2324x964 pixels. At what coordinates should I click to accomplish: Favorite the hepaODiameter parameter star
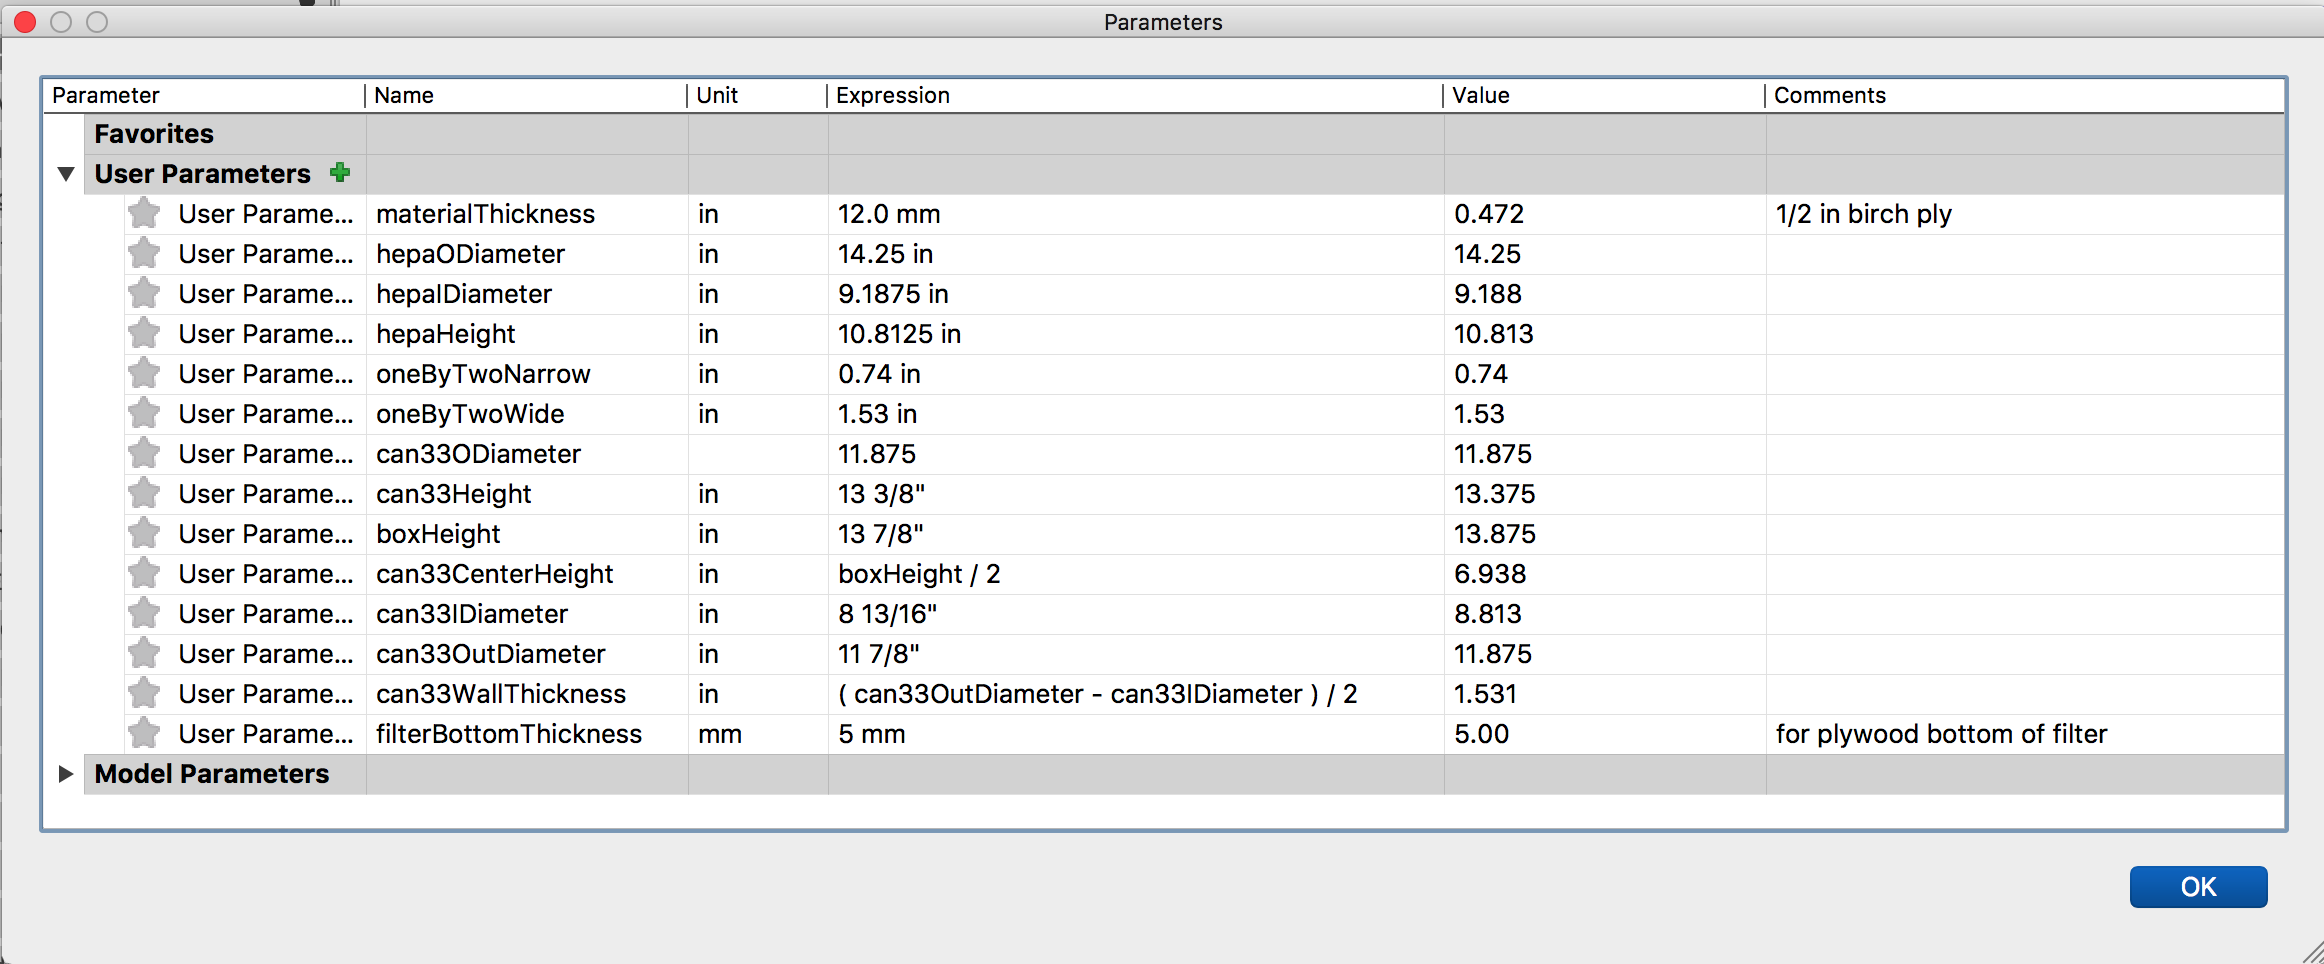pyautogui.click(x=144, y=253)
